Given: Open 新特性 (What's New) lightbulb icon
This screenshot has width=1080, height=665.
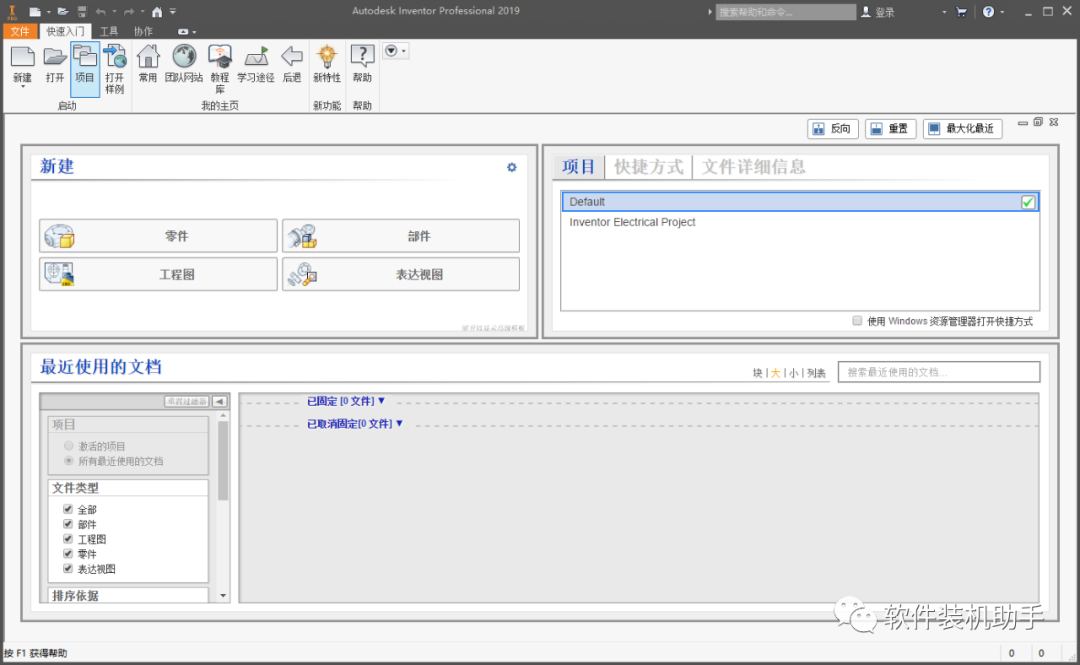Looking at the screenshot, I should pyautogui.click(x=327, y=57).
